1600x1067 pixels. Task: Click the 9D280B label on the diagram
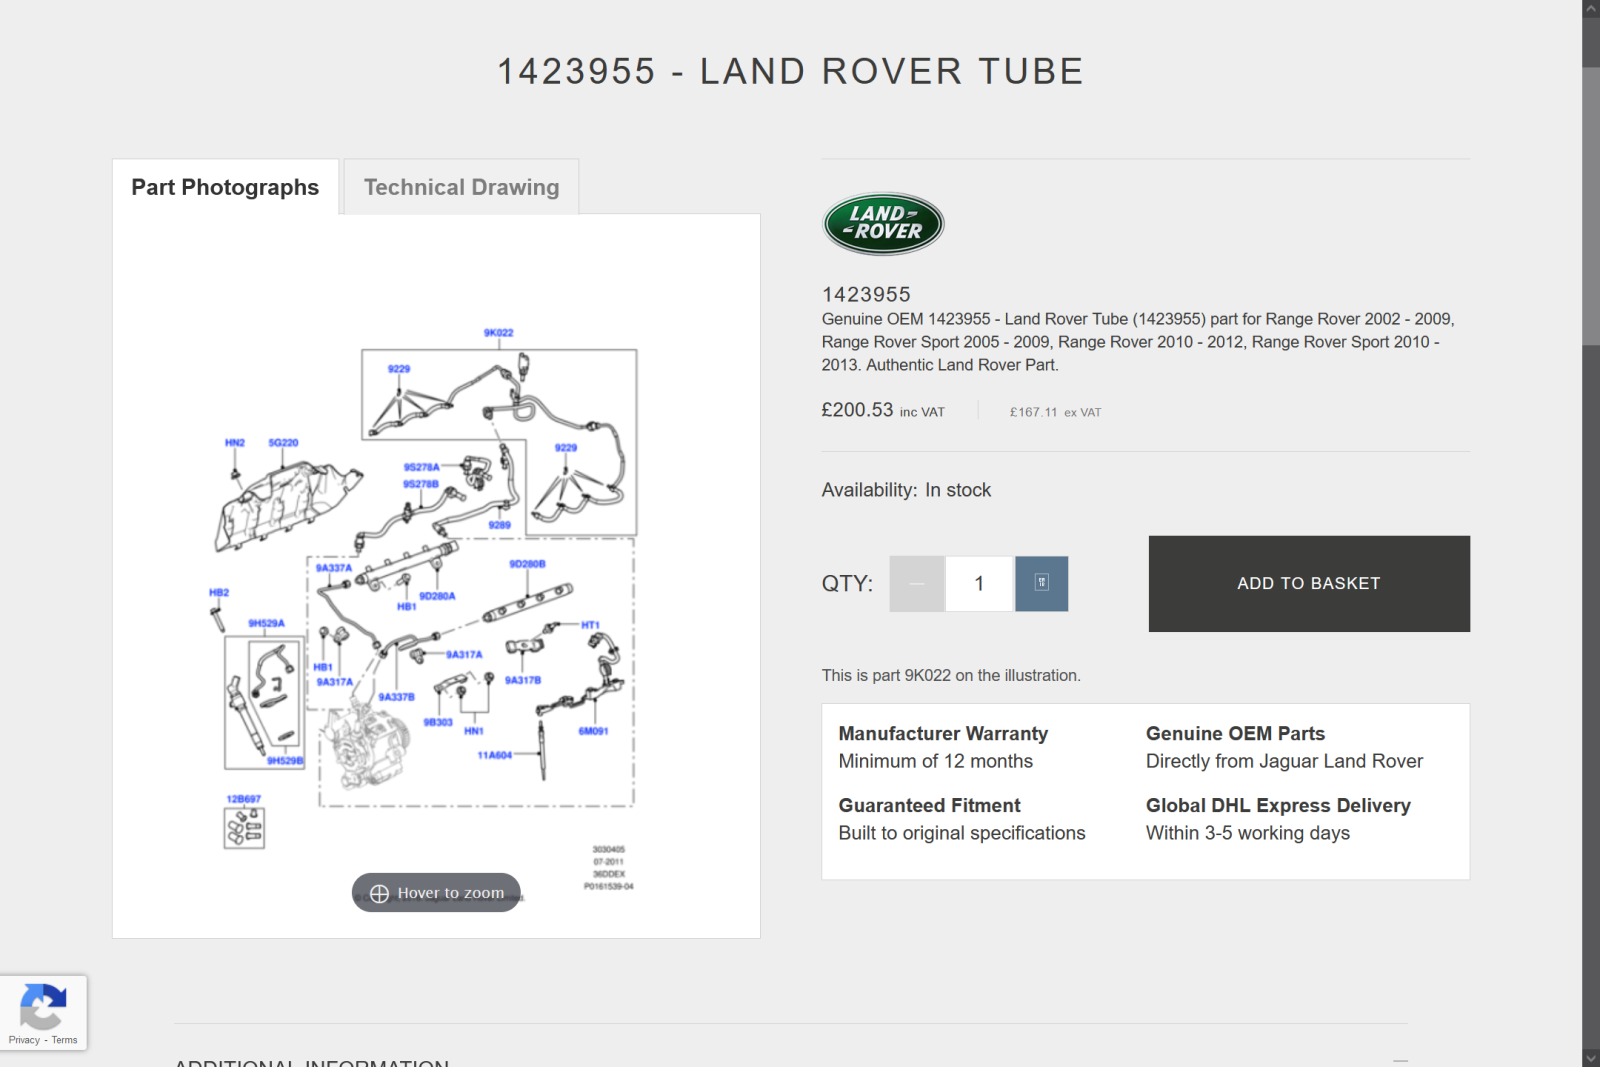(527, 564)
